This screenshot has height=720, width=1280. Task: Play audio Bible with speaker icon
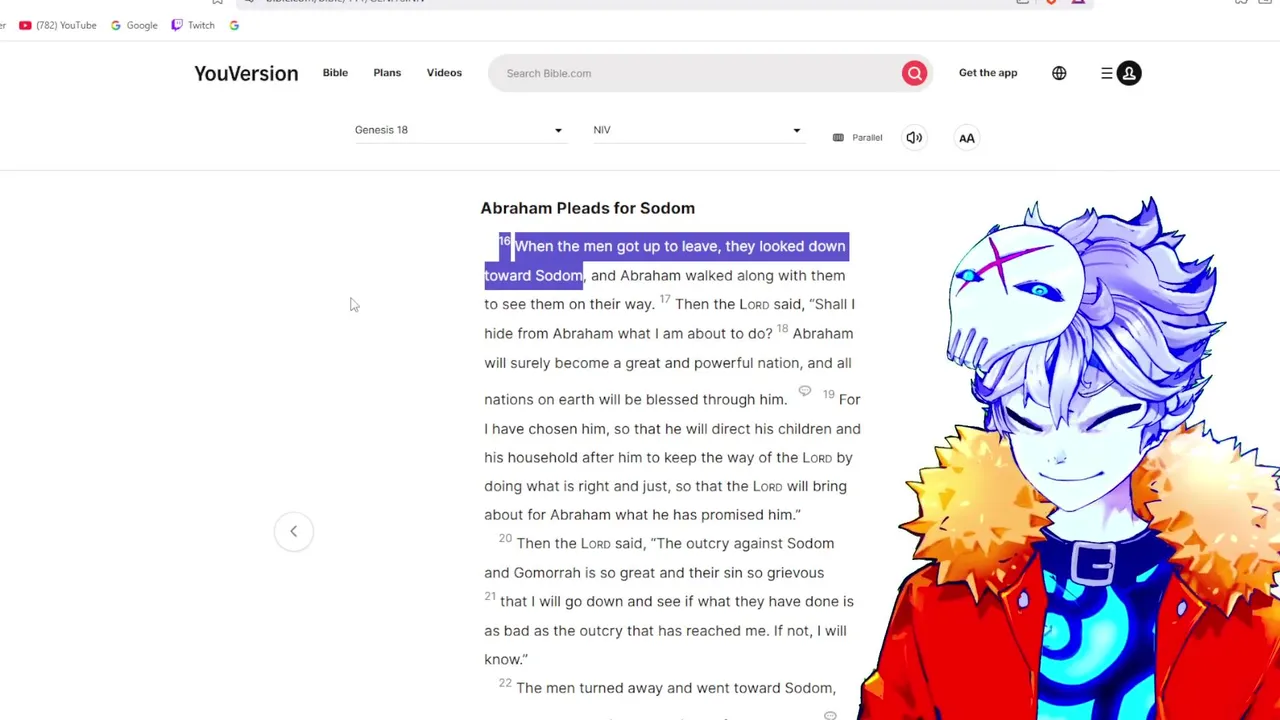tap(914, 138)
